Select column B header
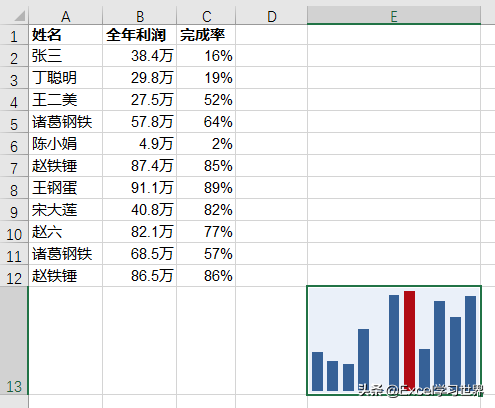Viewport: 495px width, 408px height. 140,16
